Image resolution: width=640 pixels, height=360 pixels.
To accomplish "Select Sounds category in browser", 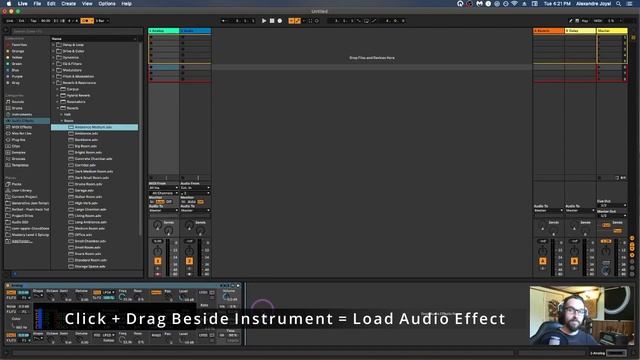I will click(x=18, y=102).
